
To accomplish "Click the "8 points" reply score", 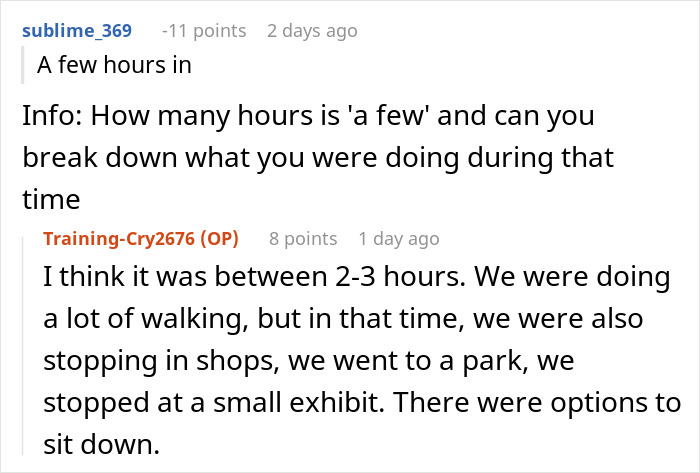I will [303, 239].
